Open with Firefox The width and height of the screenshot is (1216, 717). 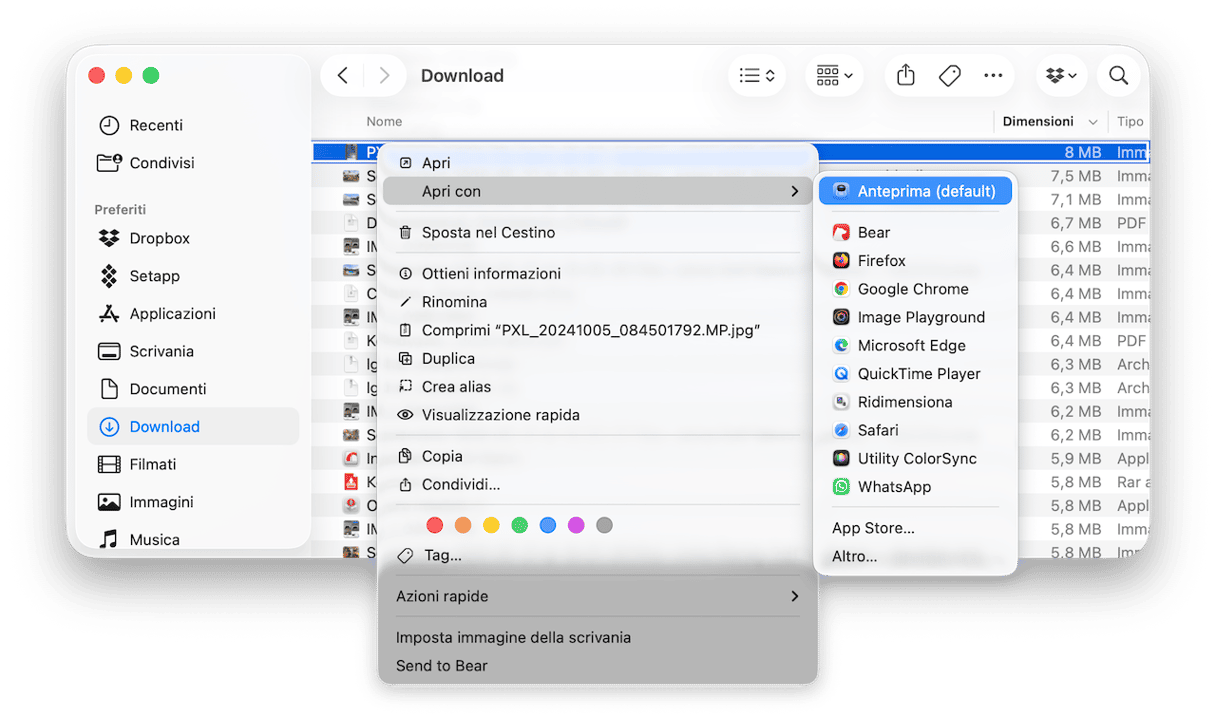[x=915, y=261]
